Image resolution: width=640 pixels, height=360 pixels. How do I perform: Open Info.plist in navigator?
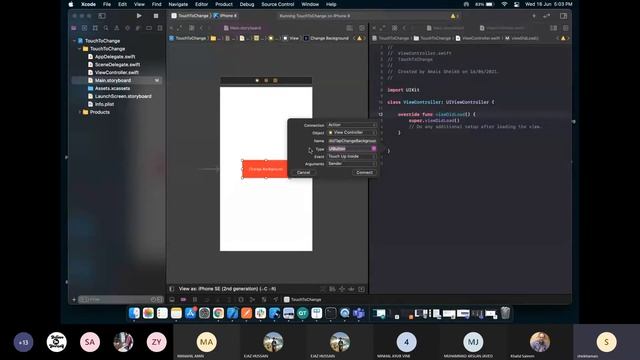(x=101, y=104)
